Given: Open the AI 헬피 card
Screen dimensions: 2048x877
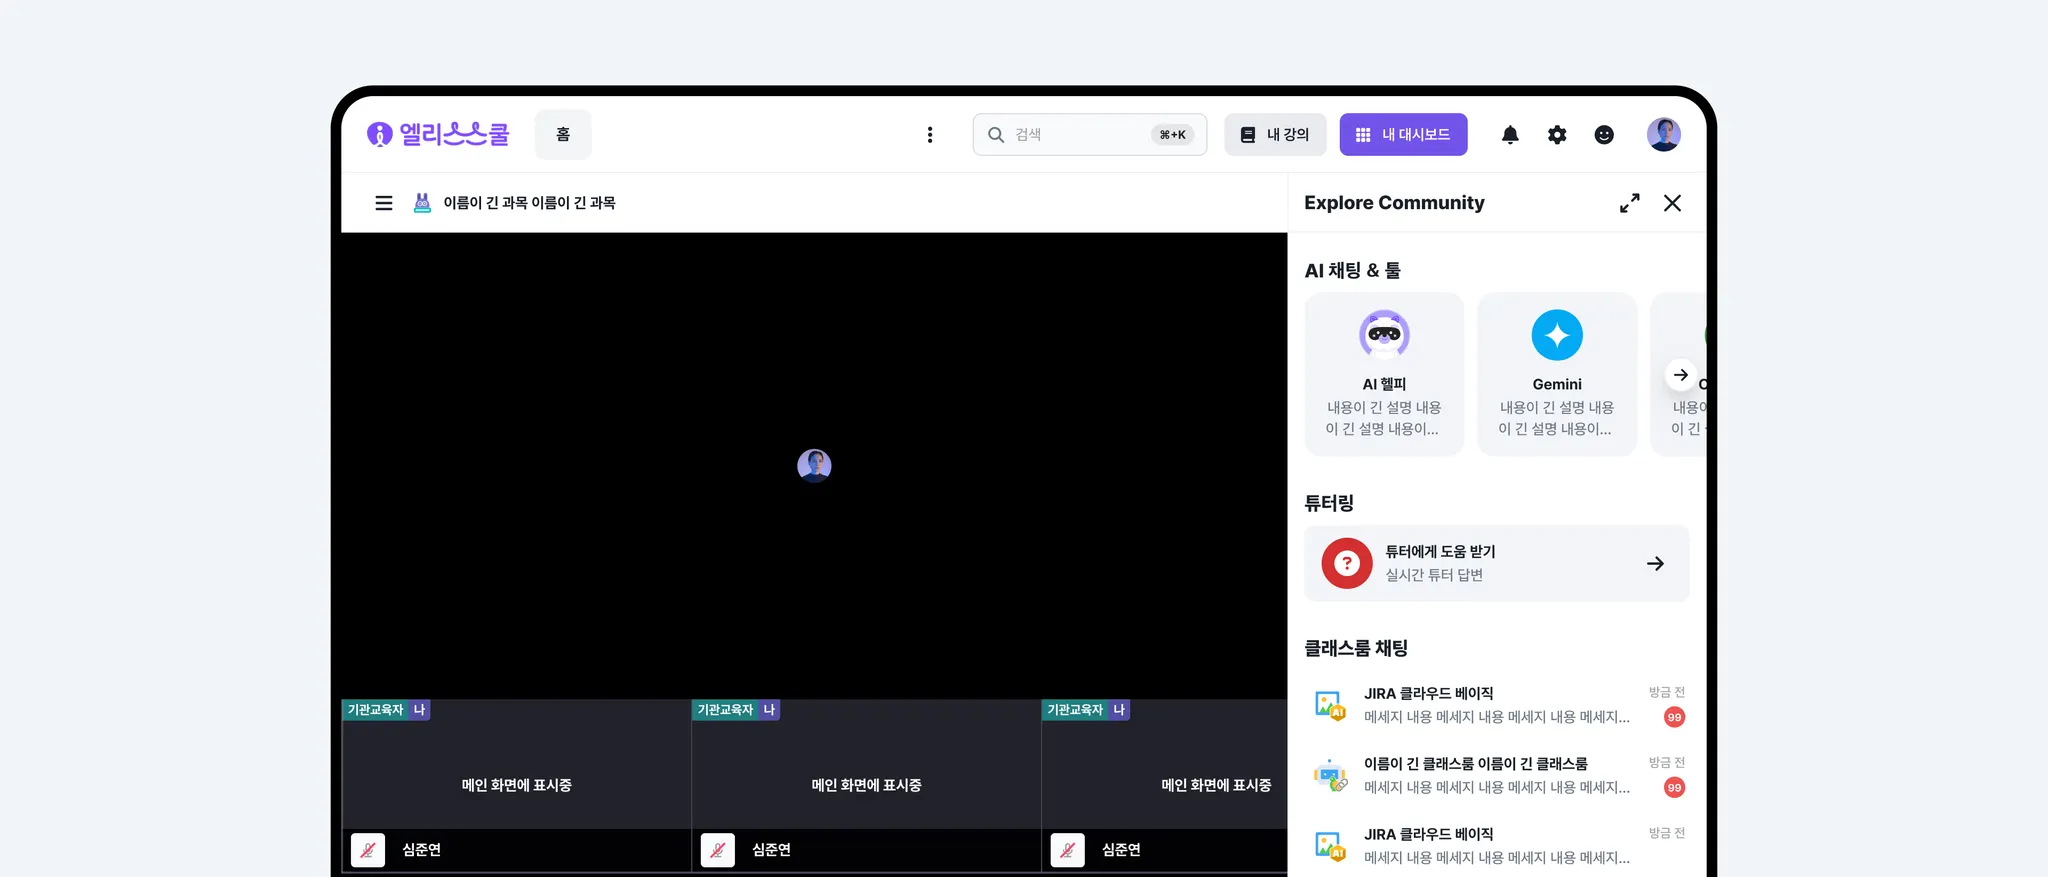Looking at the screenshot, I should (1384, 374).
